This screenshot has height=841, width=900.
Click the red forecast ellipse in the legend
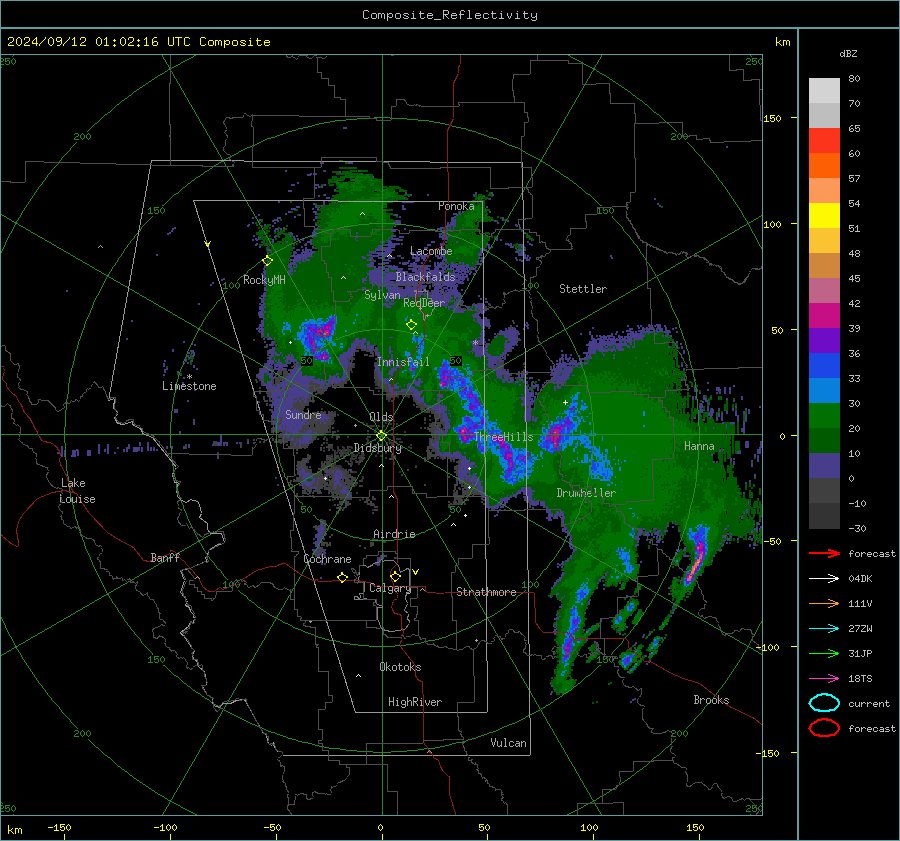(x=824, y=728)
